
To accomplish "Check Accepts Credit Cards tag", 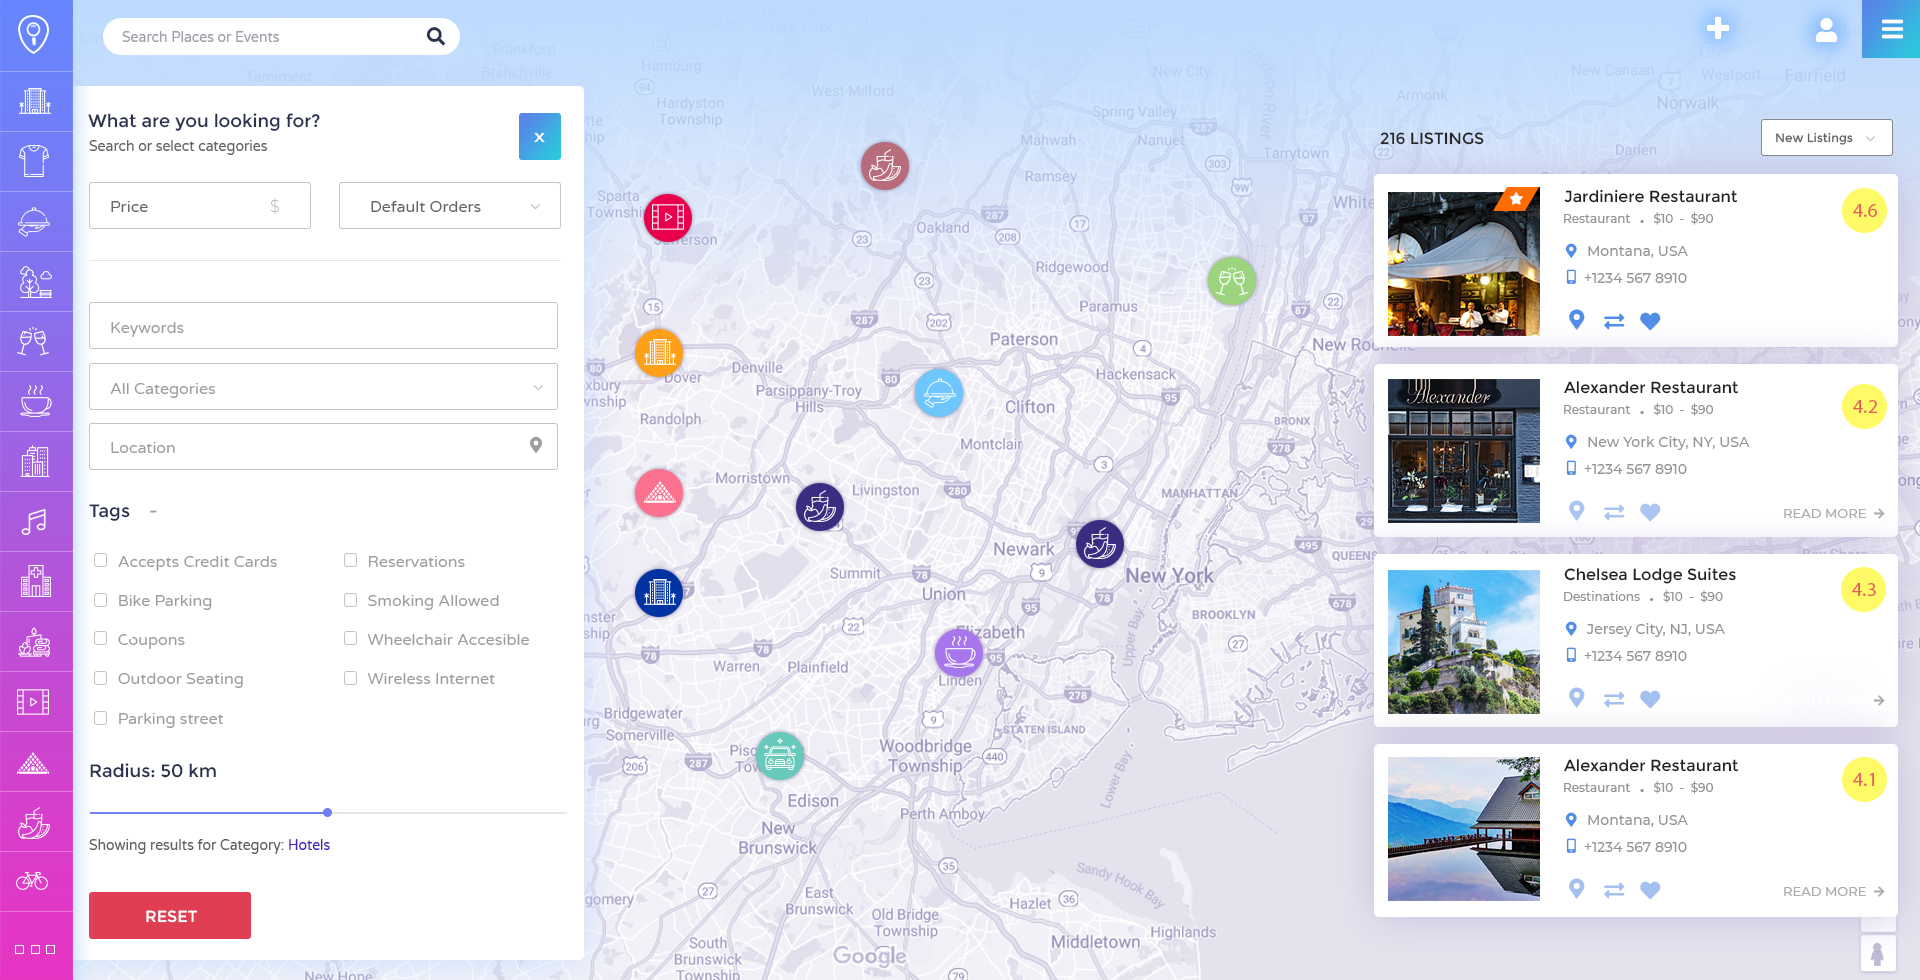I will (x=100, y=560).
